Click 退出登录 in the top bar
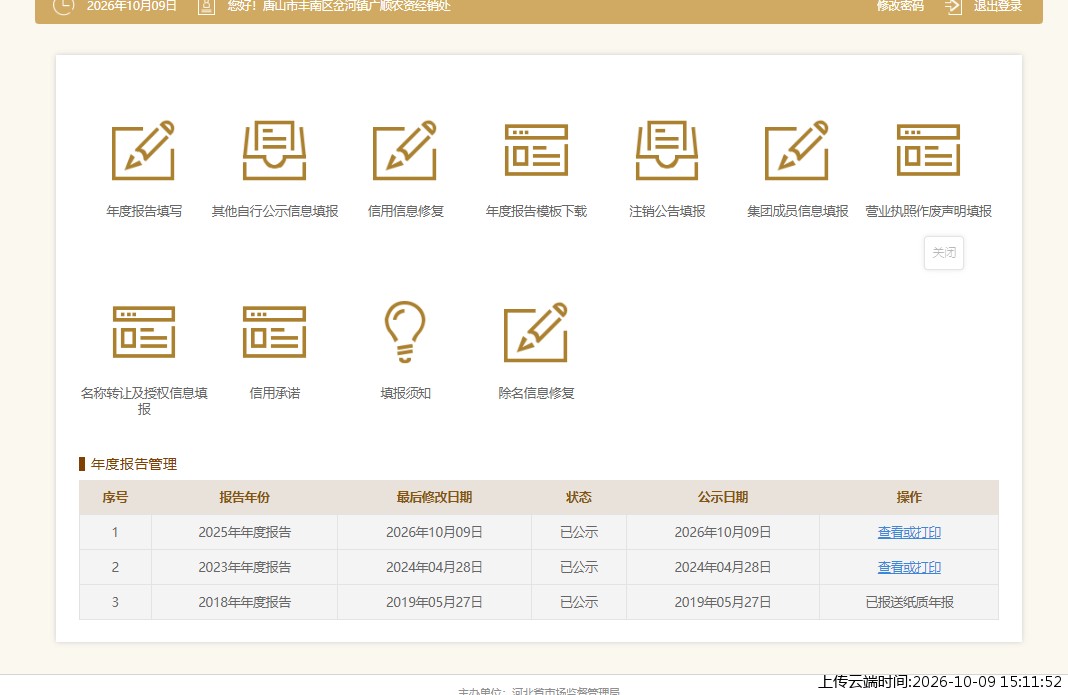 [998, 6]
